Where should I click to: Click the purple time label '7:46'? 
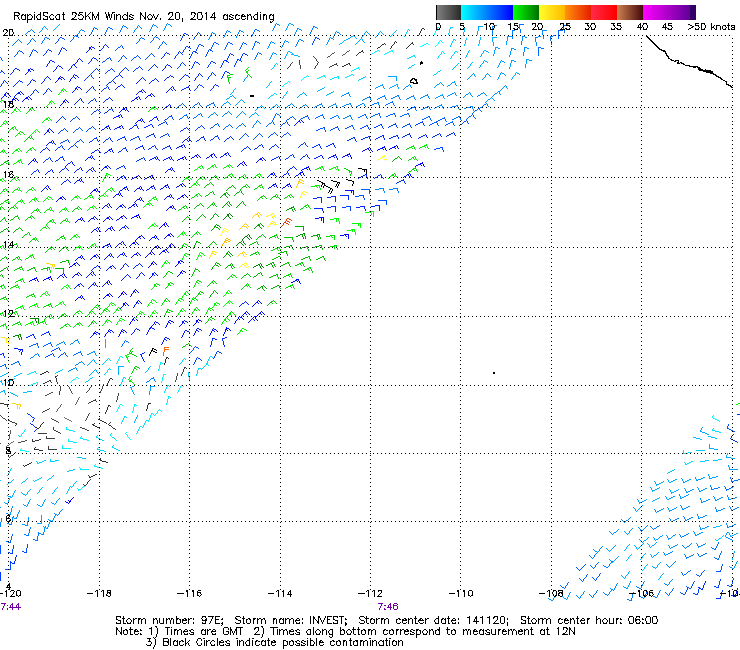click(x=387, y=607)
